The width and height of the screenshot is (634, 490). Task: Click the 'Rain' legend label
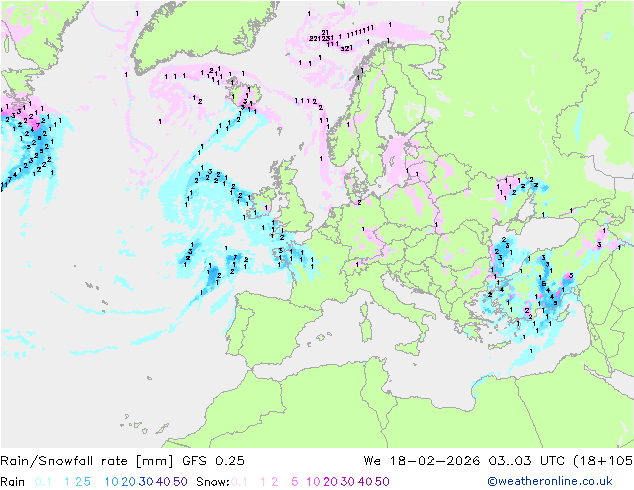point(13,482)
